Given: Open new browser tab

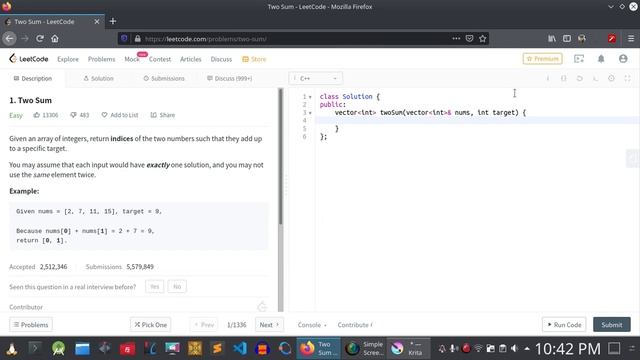Looking at the screenshot, I should (x=113, y=21).
